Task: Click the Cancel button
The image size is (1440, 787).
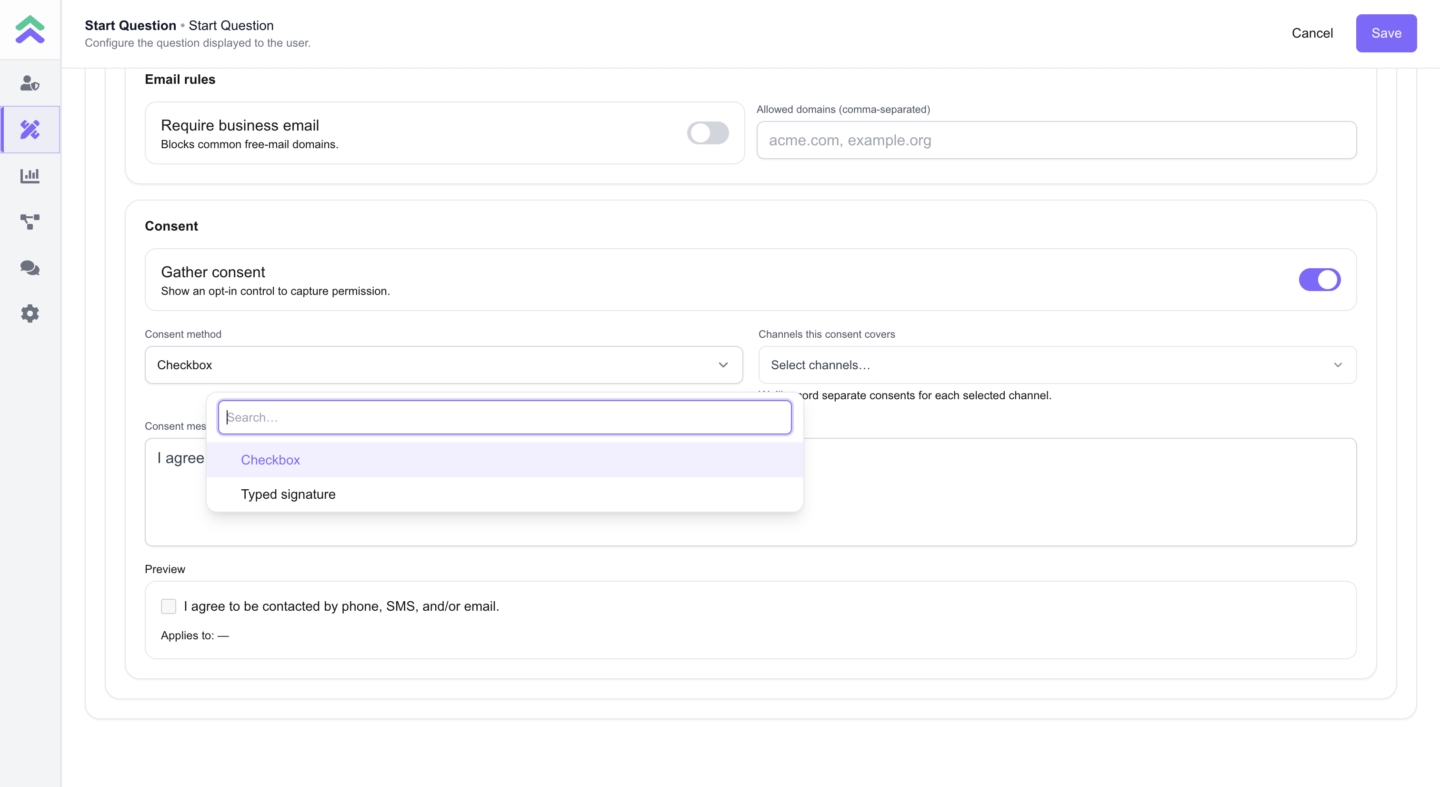Action: [1312, 33]
